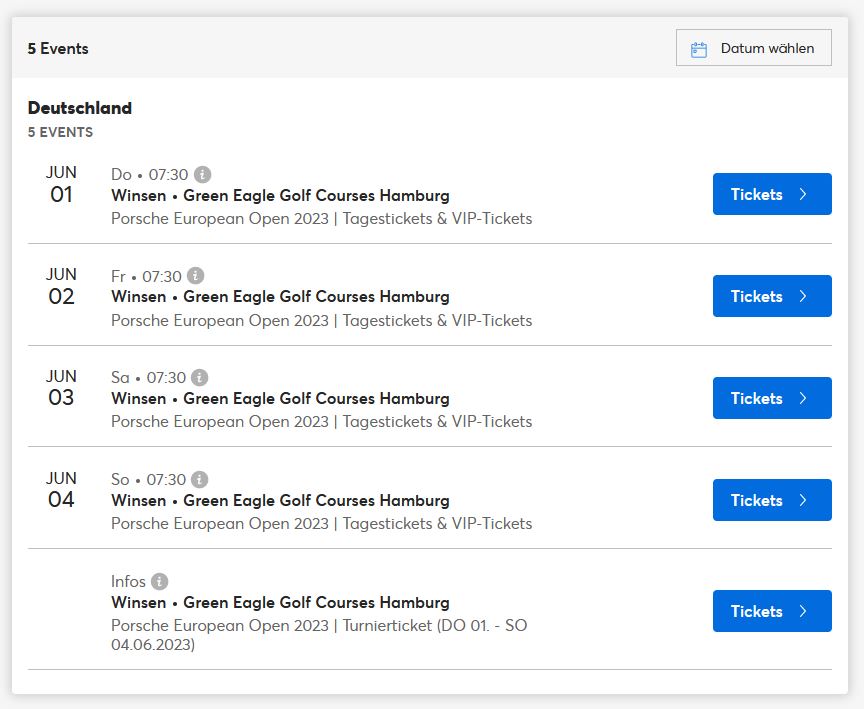Screen dimensions: 864x709
Task: Open Tickets for the Turnierticket event
Action: (x=772, y=611)
